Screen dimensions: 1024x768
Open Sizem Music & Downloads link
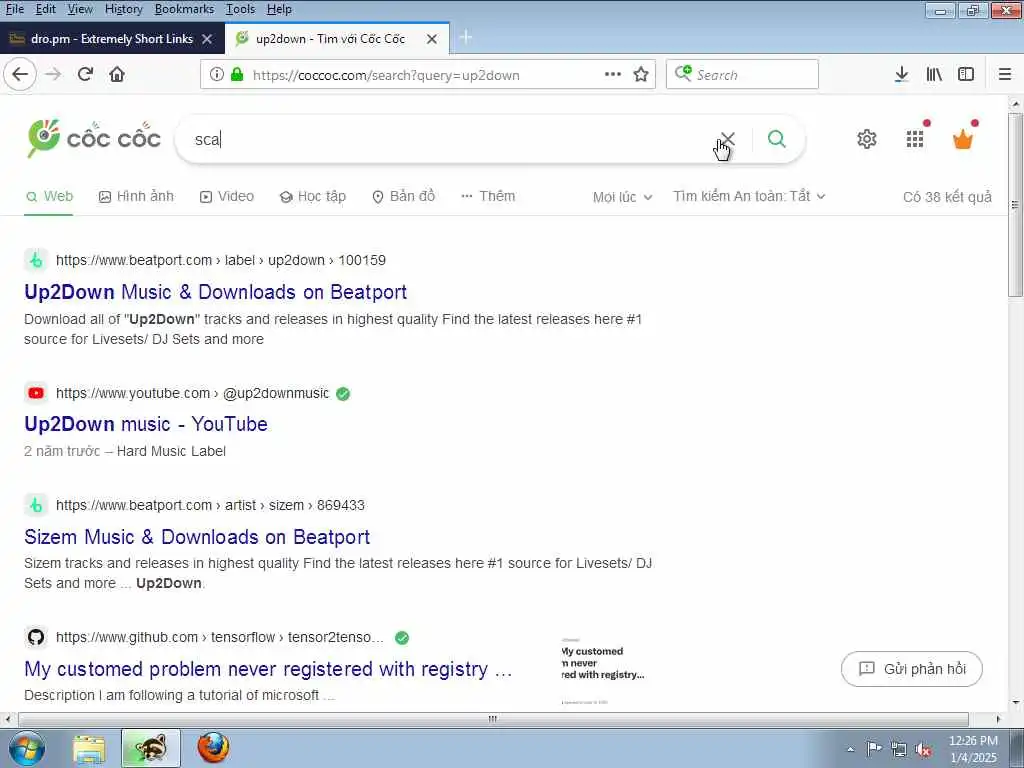pyautogui.click(x=197, y=537)
